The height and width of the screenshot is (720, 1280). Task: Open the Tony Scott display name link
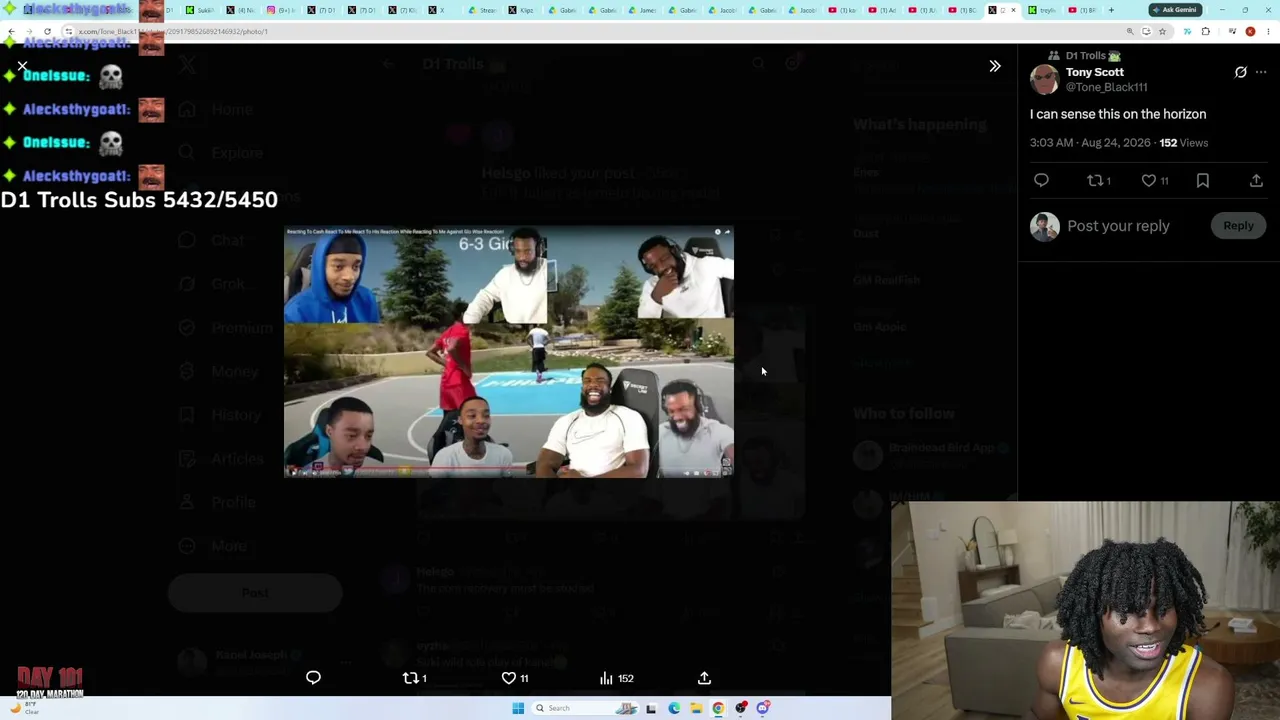[x=1094, y=72]
